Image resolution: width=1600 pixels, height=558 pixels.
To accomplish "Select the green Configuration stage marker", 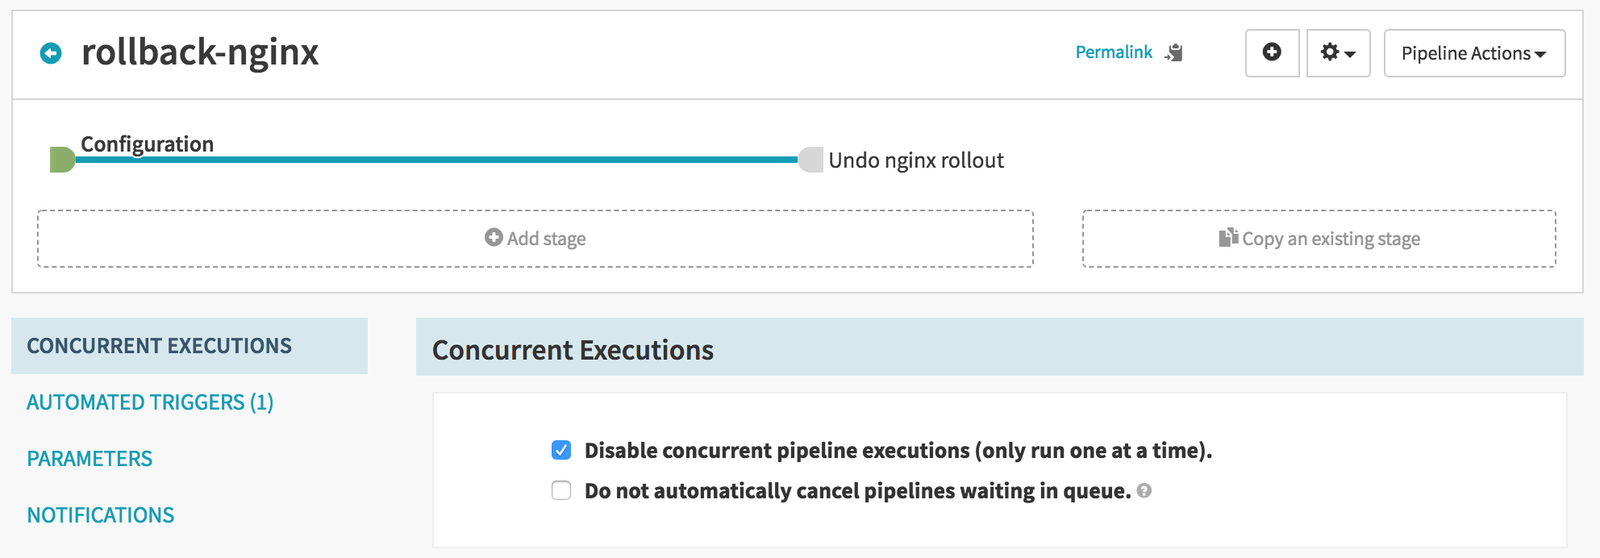I will (62, 159).
